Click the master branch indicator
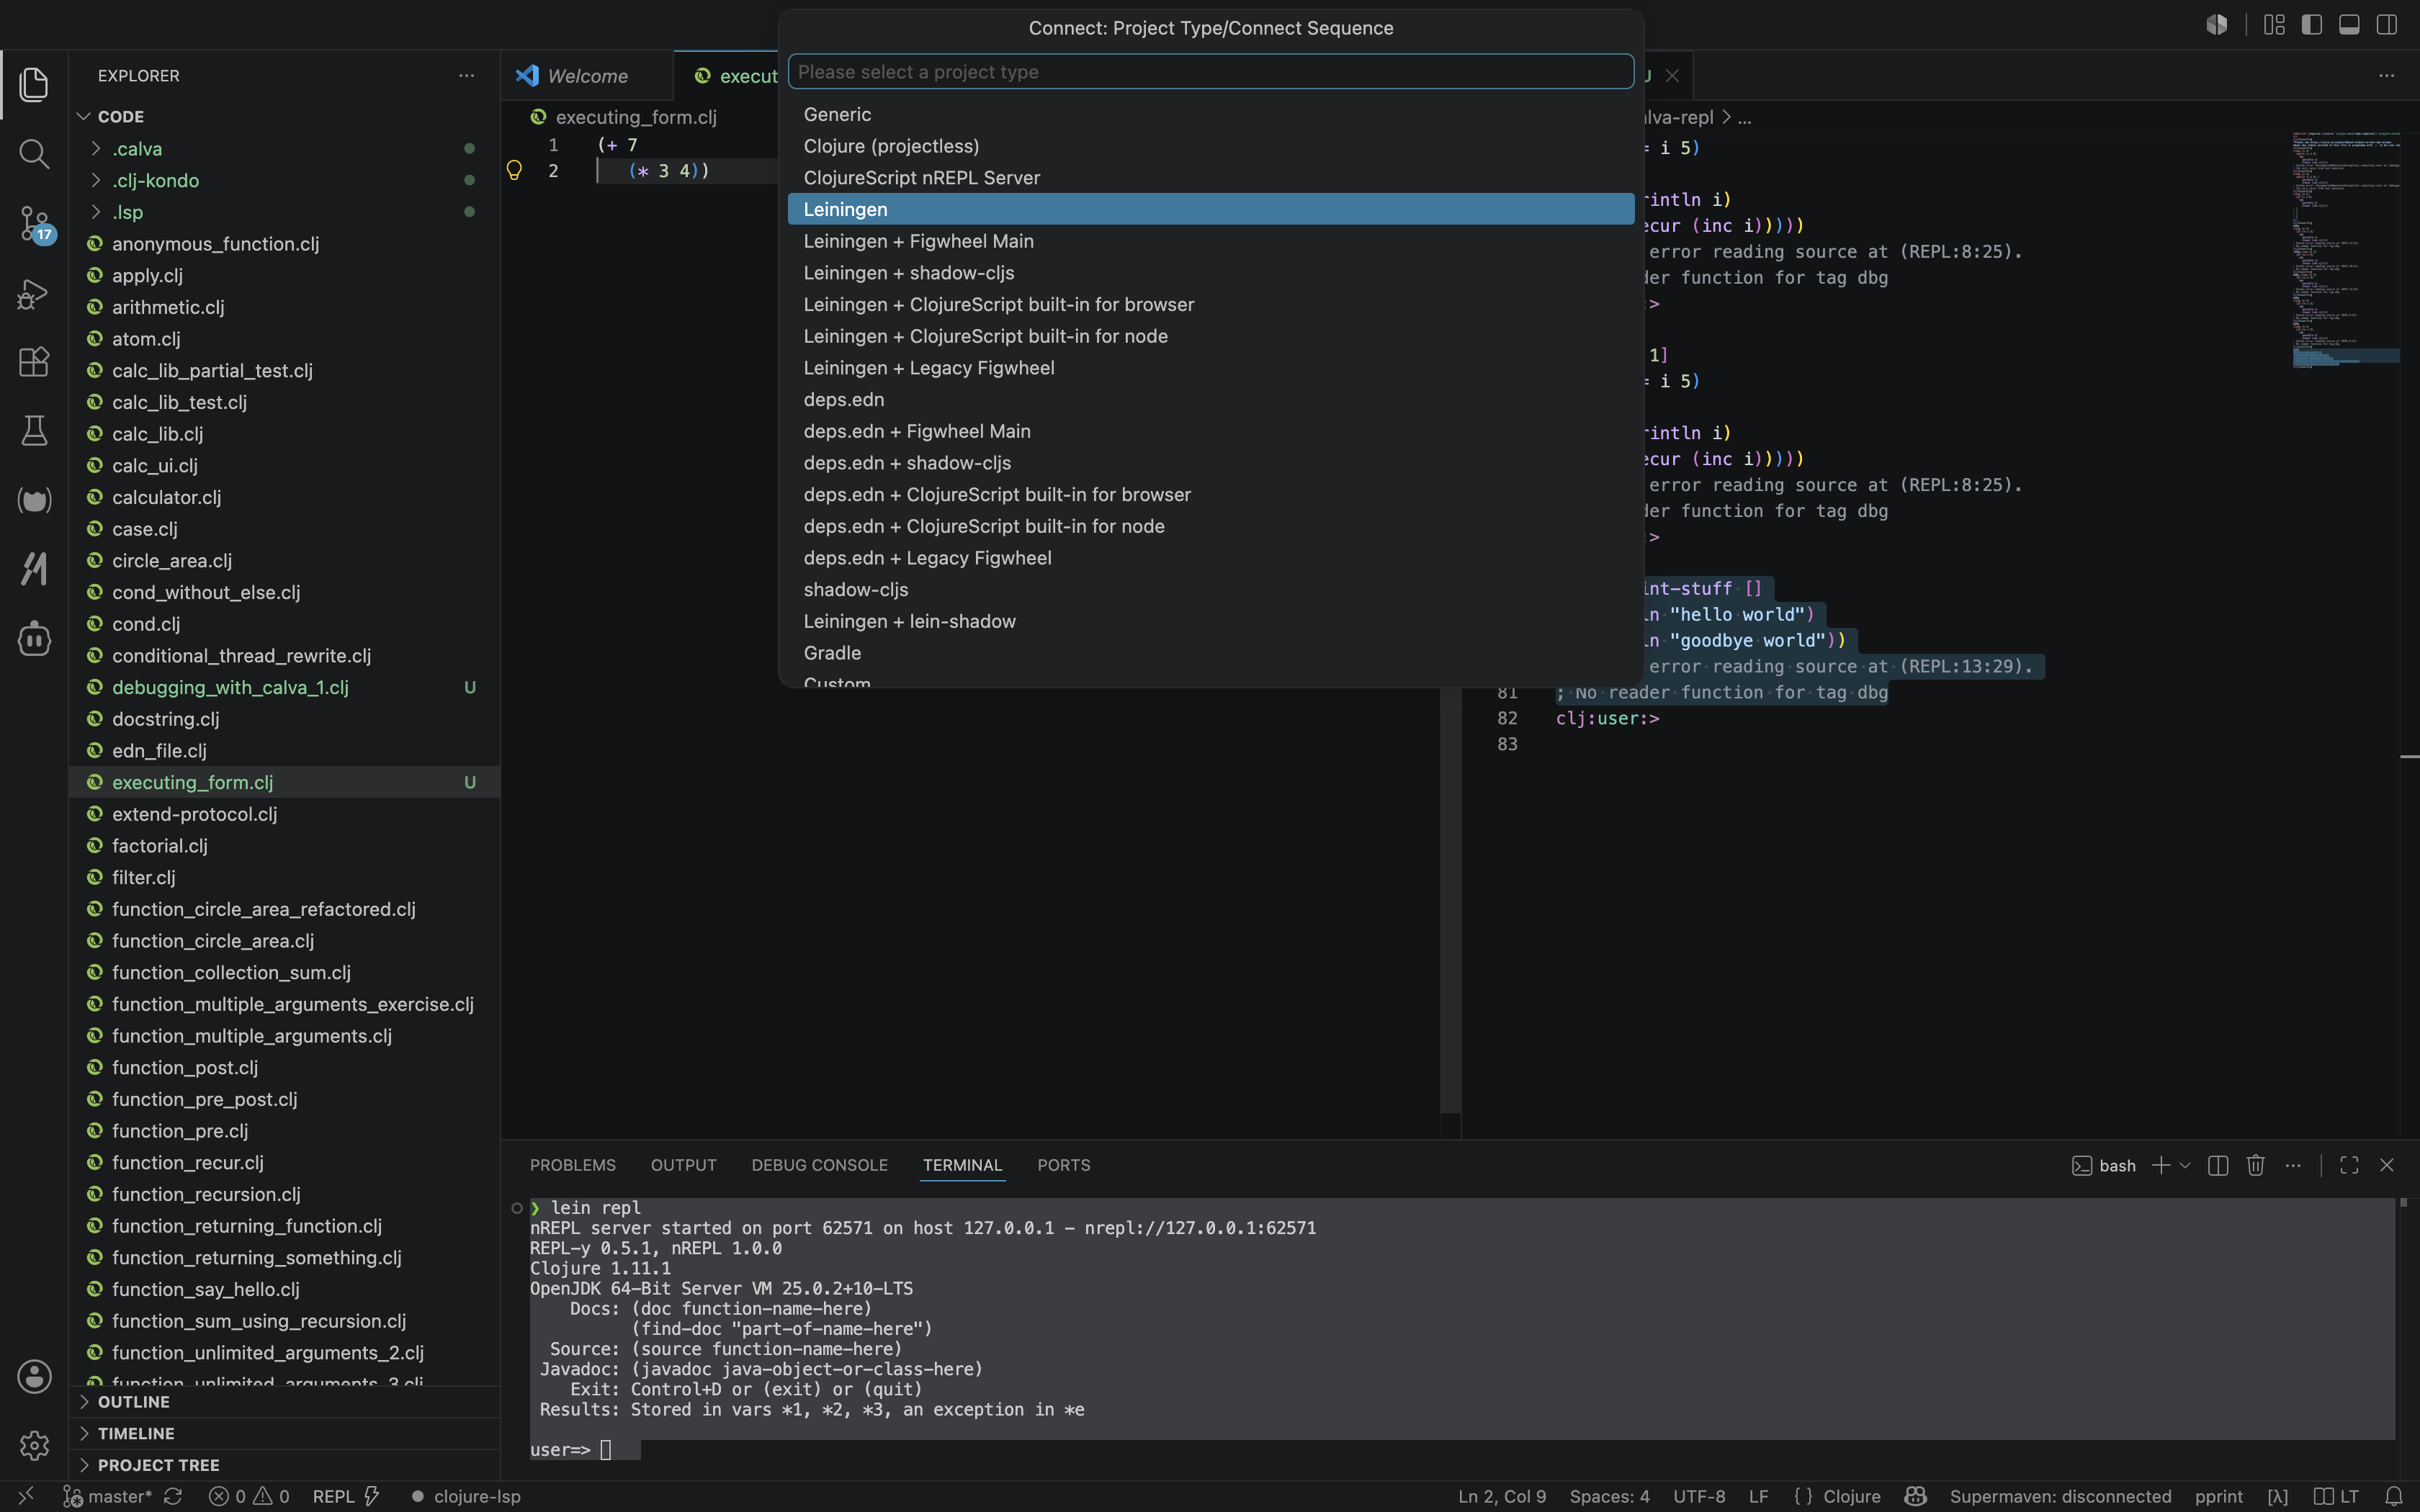 coord(107,1496)
